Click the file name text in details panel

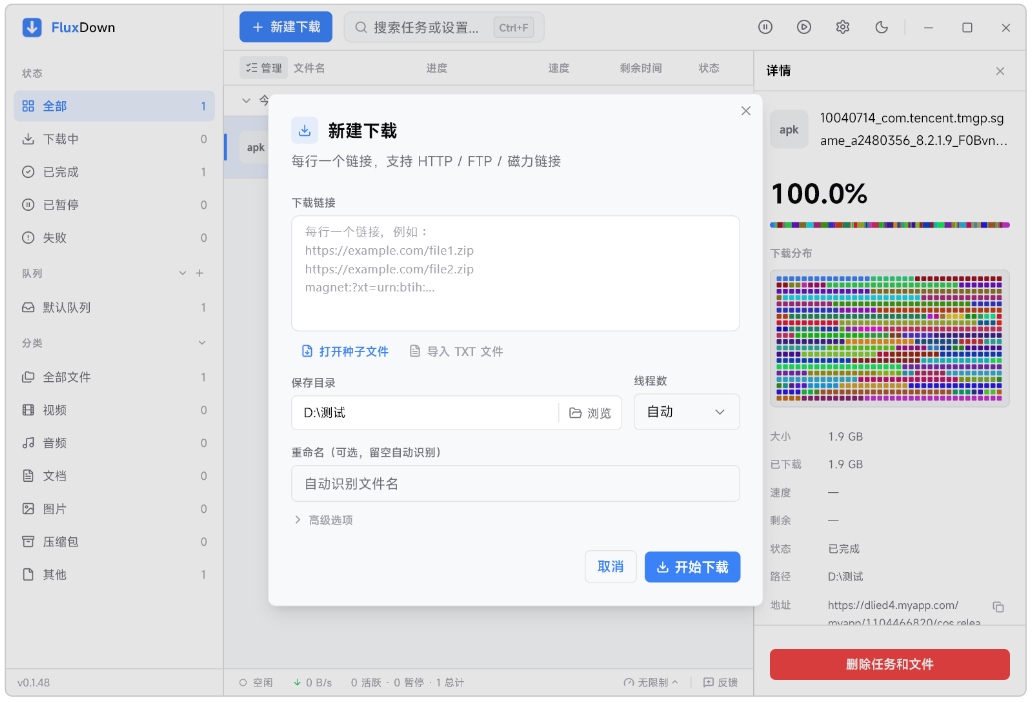[x=914, y=129]
